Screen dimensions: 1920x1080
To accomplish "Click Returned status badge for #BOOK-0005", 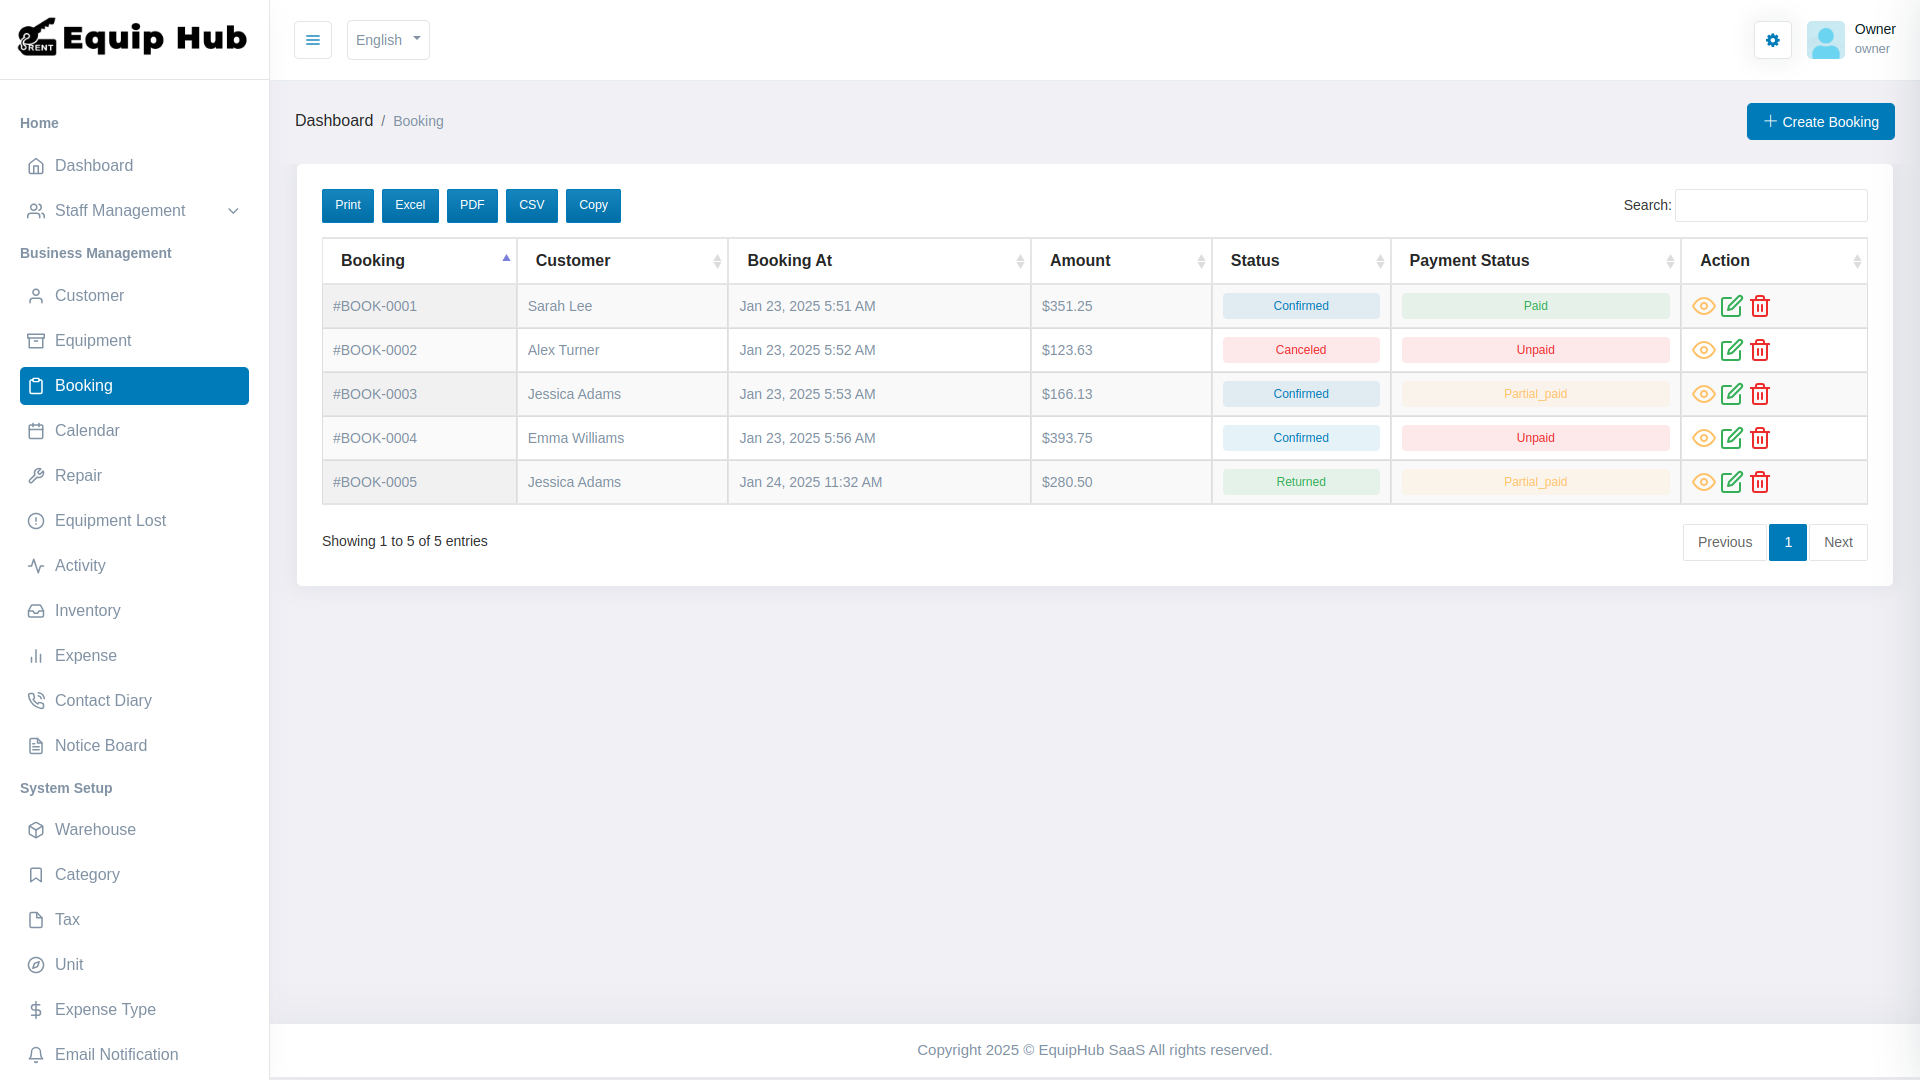I will [x=1301, y=482].
